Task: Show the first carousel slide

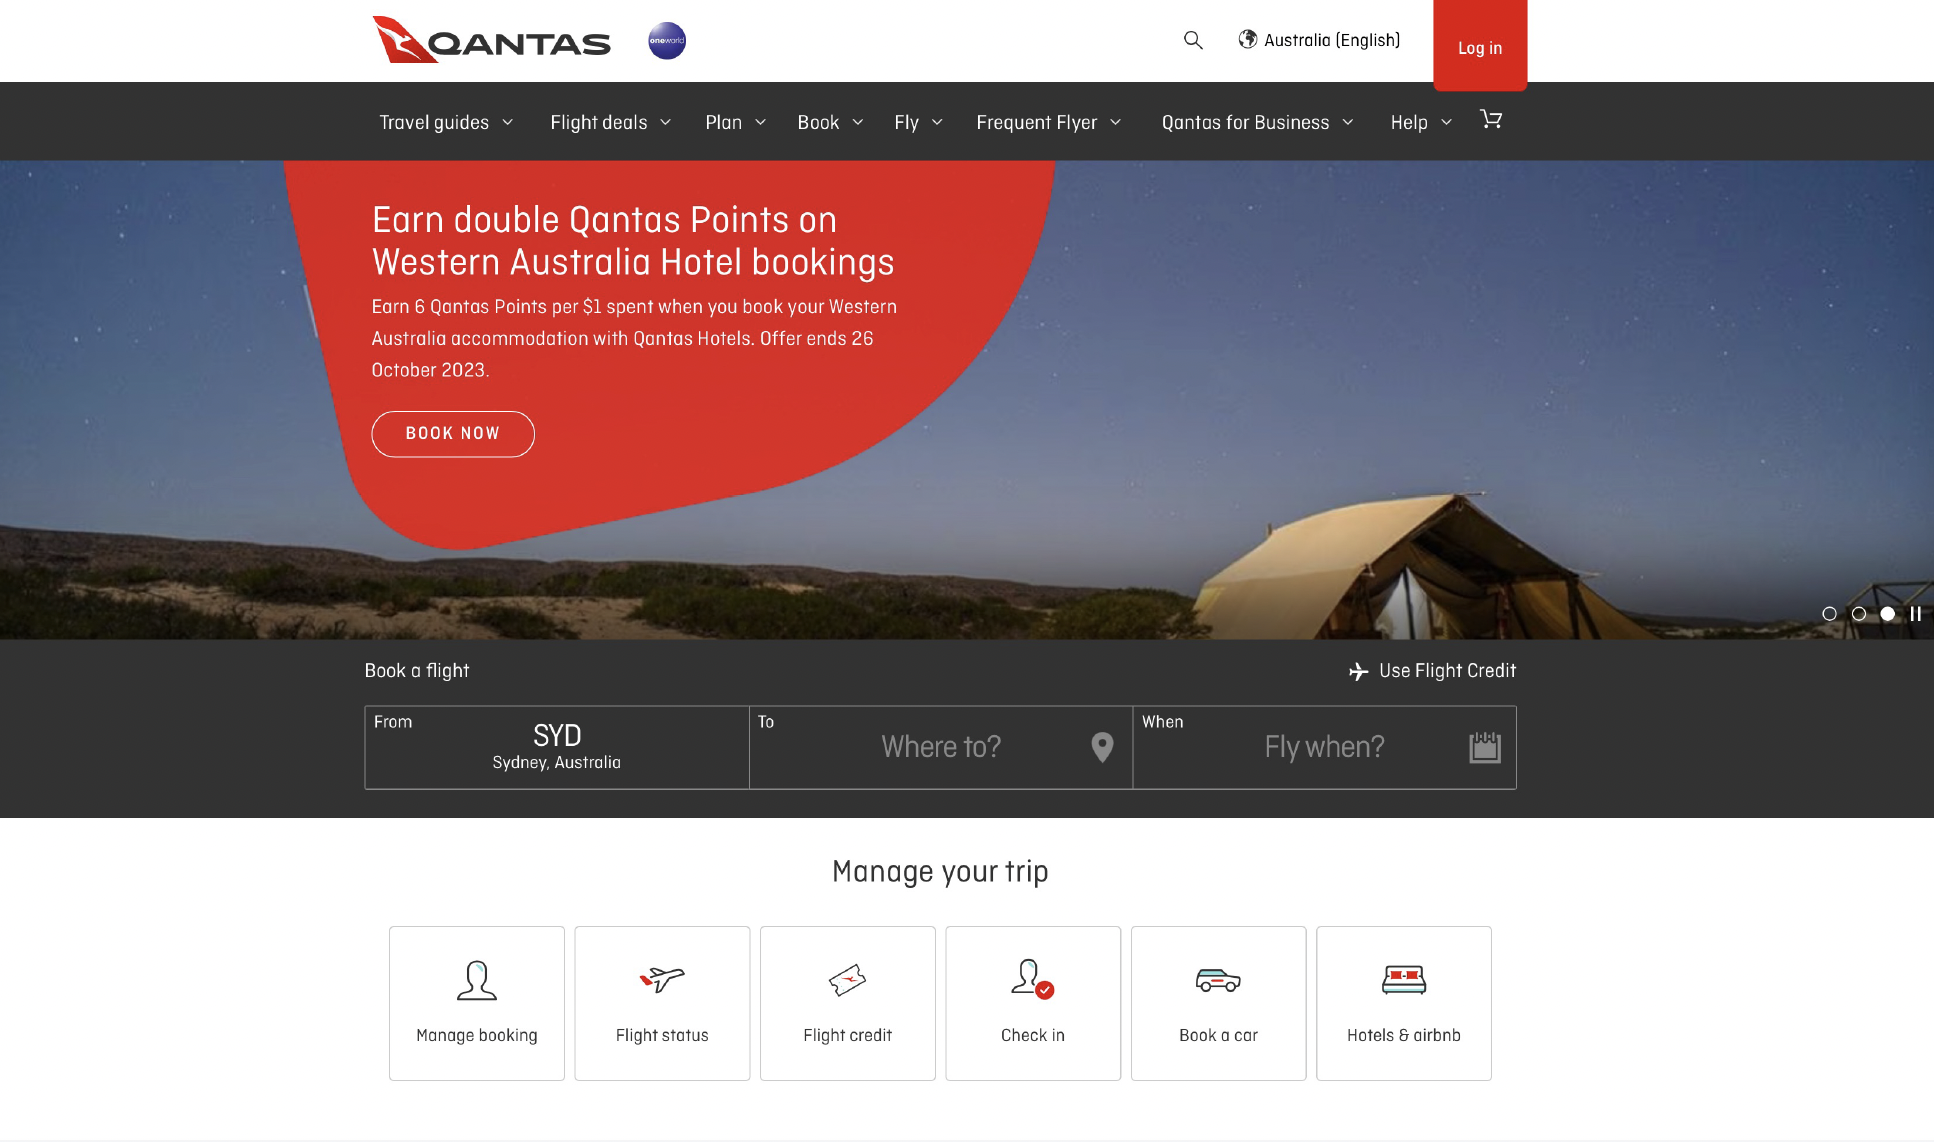Action: (x=1829, y=614)
